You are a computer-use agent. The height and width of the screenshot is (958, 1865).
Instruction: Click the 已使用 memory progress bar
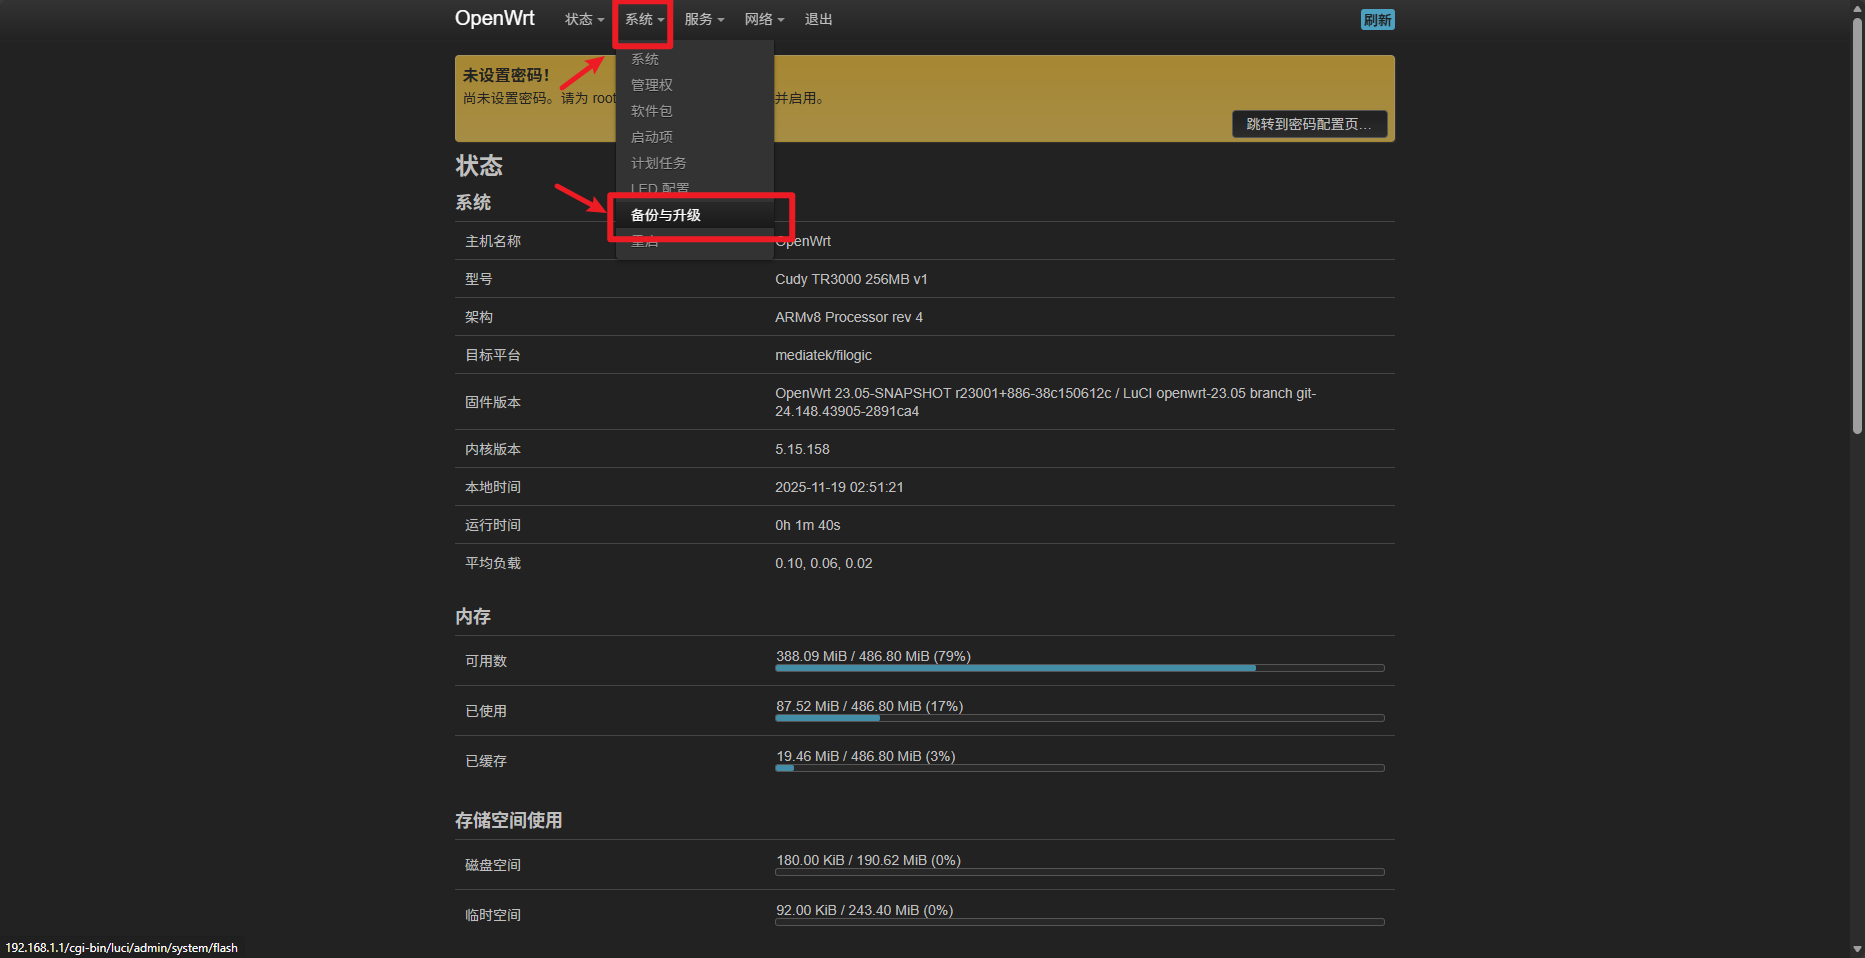click(x=1079, y=717)
